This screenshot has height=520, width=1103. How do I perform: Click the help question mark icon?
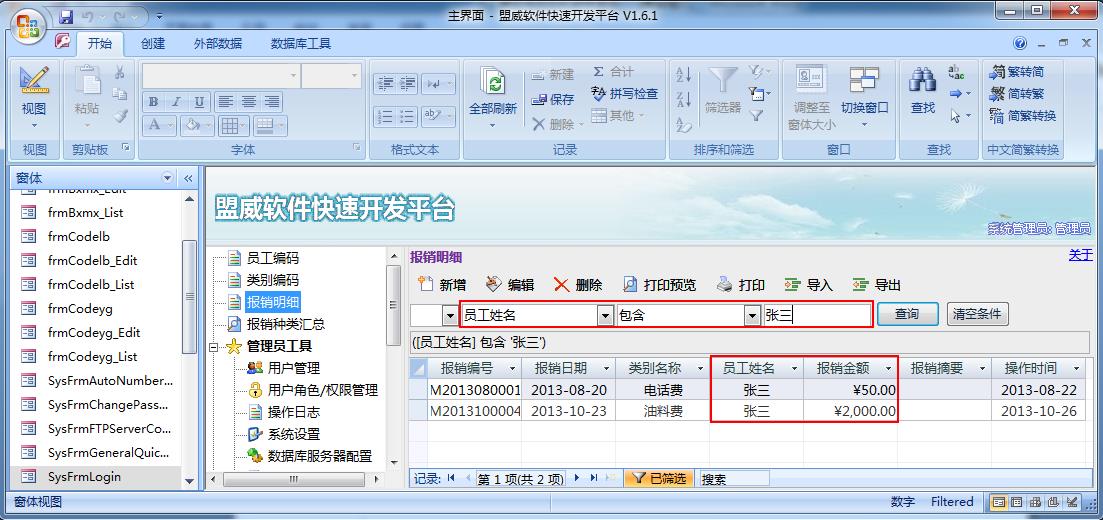pyautogui.click(x=1020, y=43)
